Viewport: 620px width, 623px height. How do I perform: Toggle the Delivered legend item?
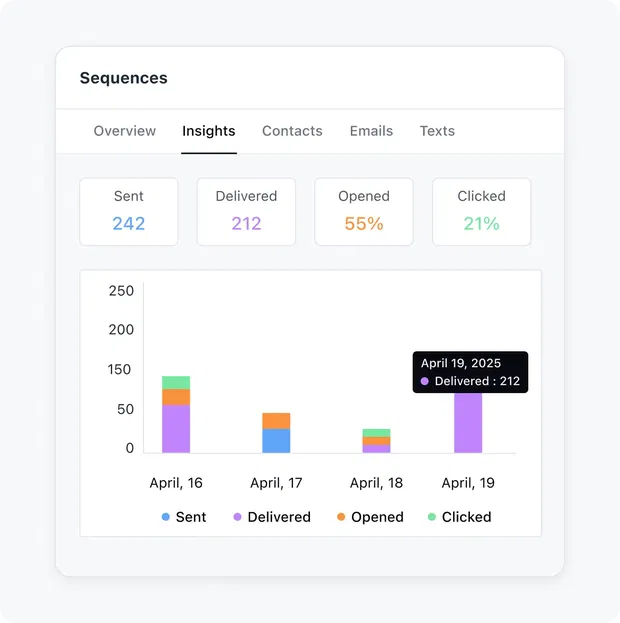click(x=272, y=517)
